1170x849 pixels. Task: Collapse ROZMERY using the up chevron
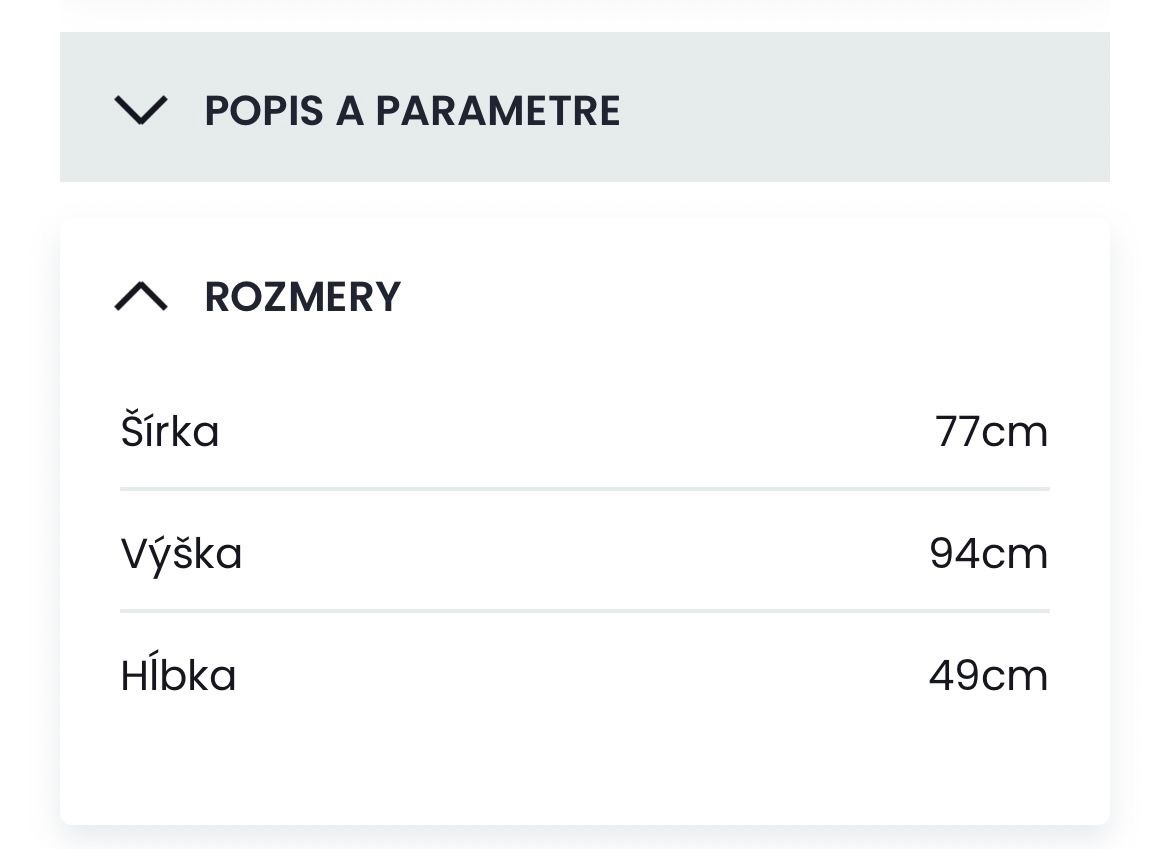pyautogui.click(x=141, y=297)
